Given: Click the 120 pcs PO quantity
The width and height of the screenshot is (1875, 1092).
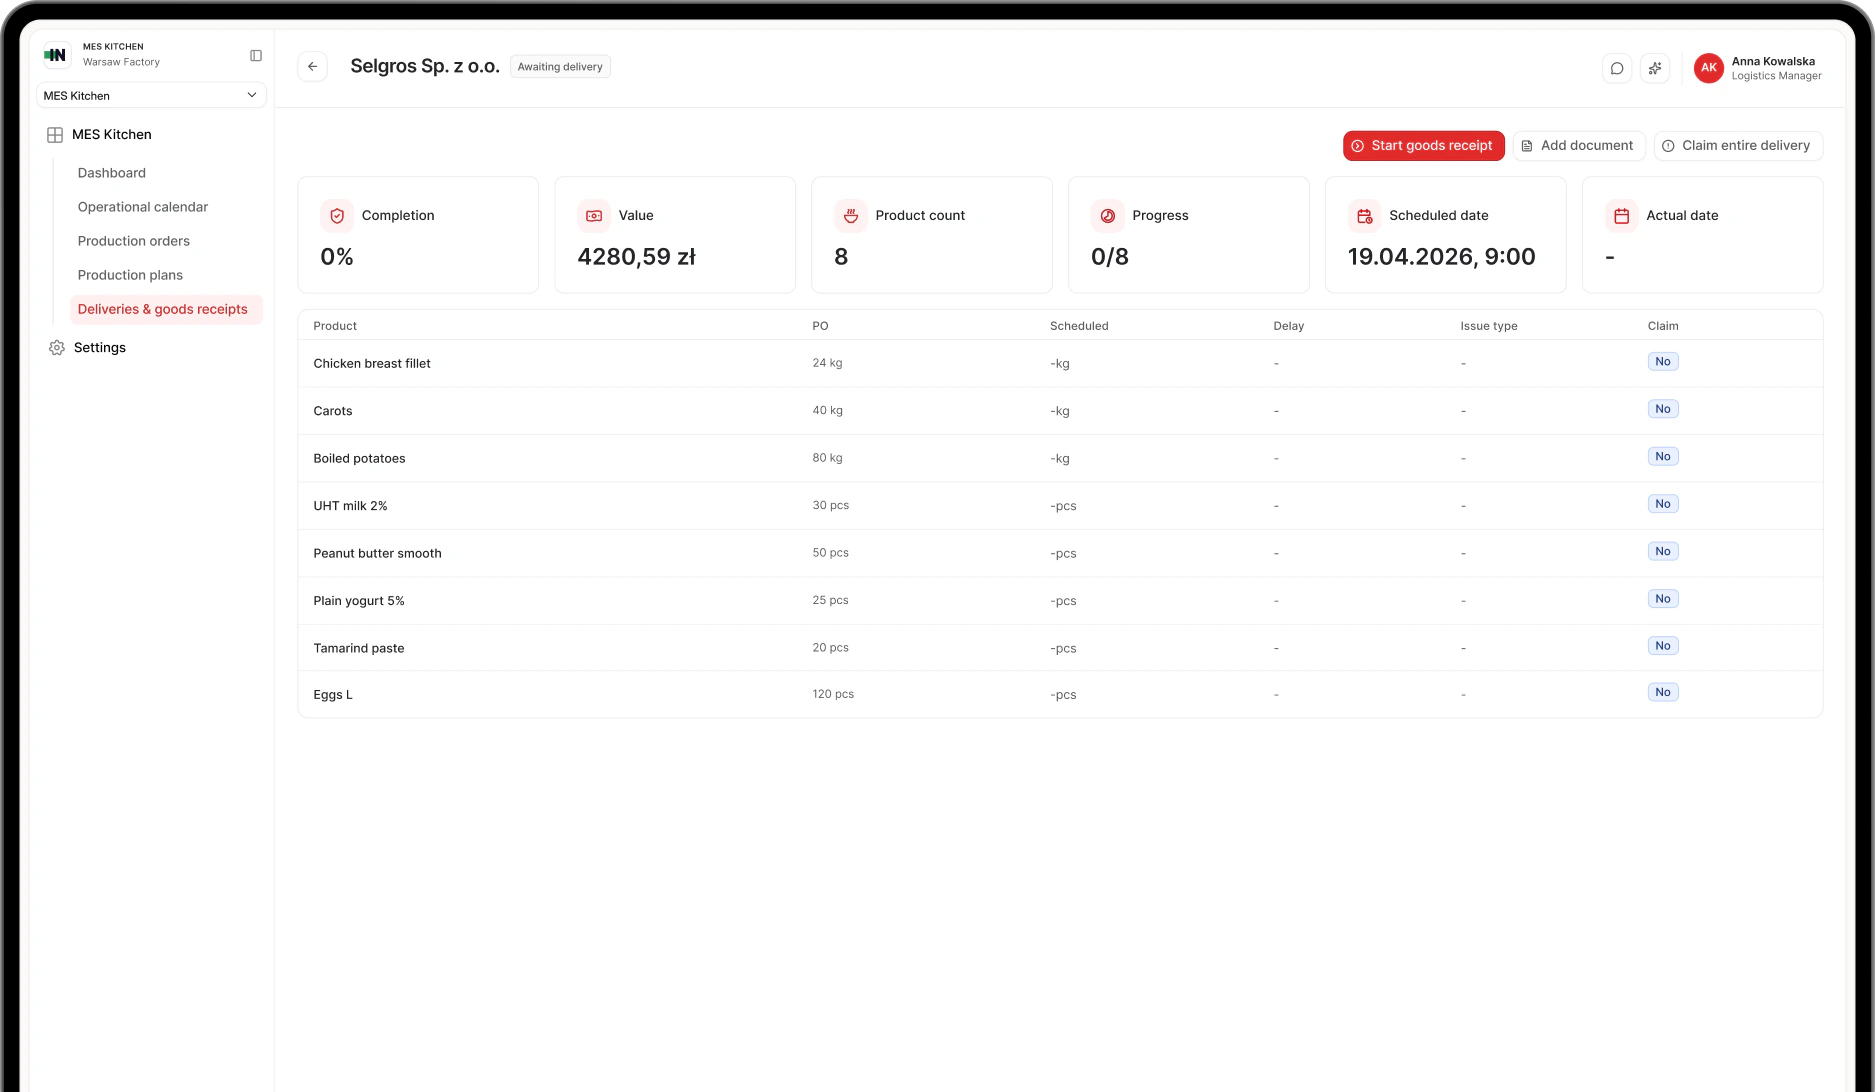Looking at the screenshot, I should click(x=833, y=694).
